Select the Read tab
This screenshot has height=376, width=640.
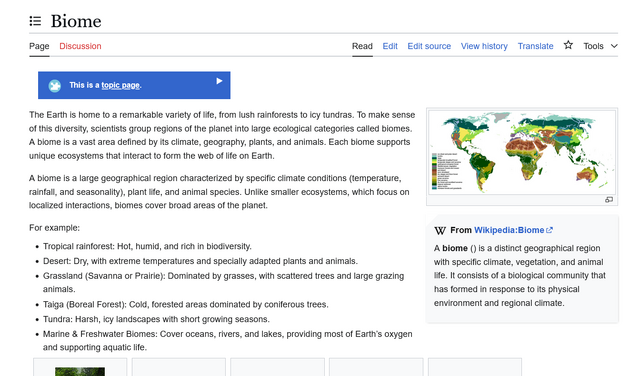362,46
